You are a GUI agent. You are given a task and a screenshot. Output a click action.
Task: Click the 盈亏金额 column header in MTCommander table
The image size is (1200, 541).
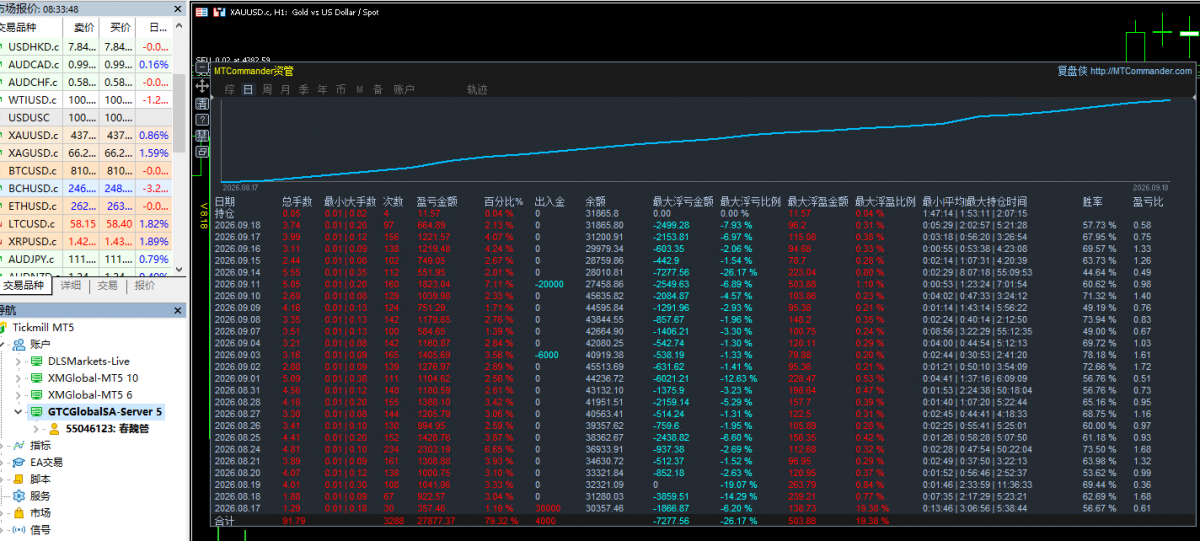pyautogui.click(x=437, y=202)
